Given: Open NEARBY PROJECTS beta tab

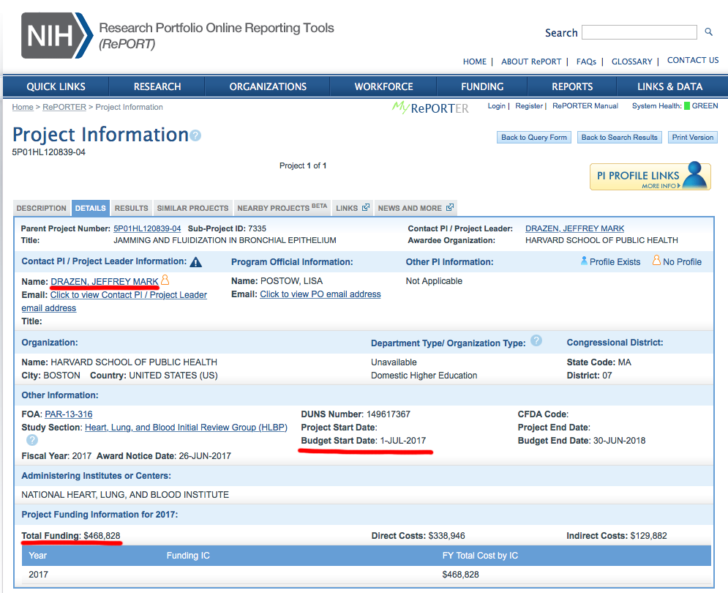Looking at the screenshot, I should point(282,208).
